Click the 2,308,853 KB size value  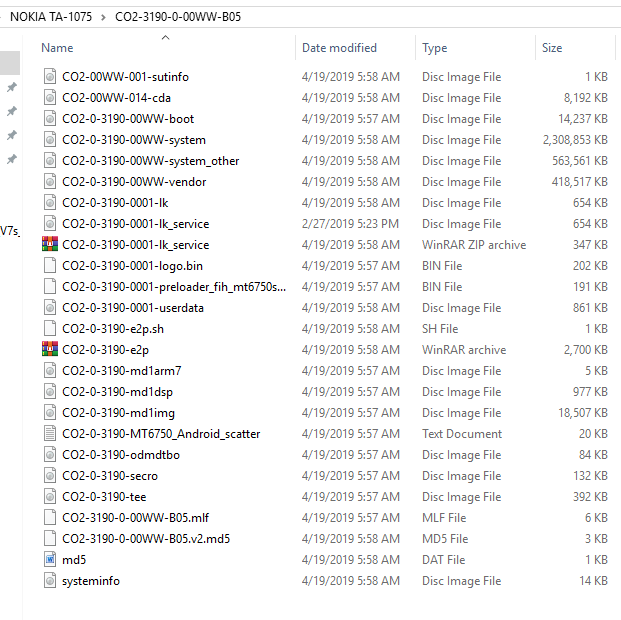click(575, 140)
